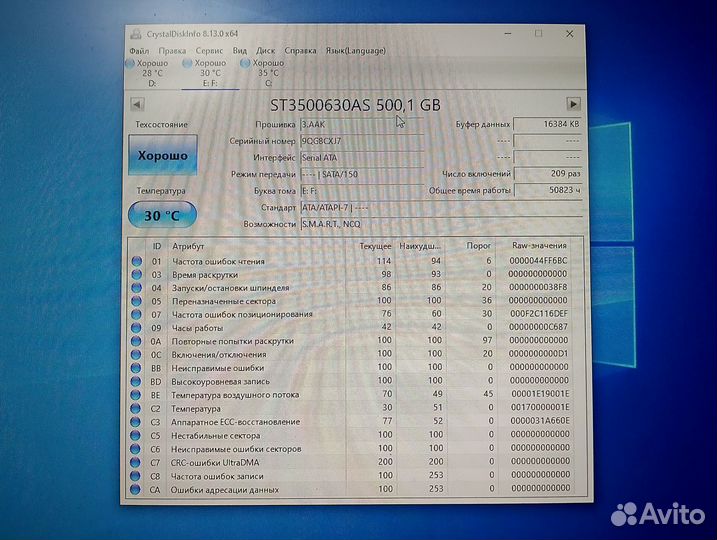This screenshot has width=717, height=540.
Task: Click status icon for Нестабильные сектора
Action: pos(135,435)
